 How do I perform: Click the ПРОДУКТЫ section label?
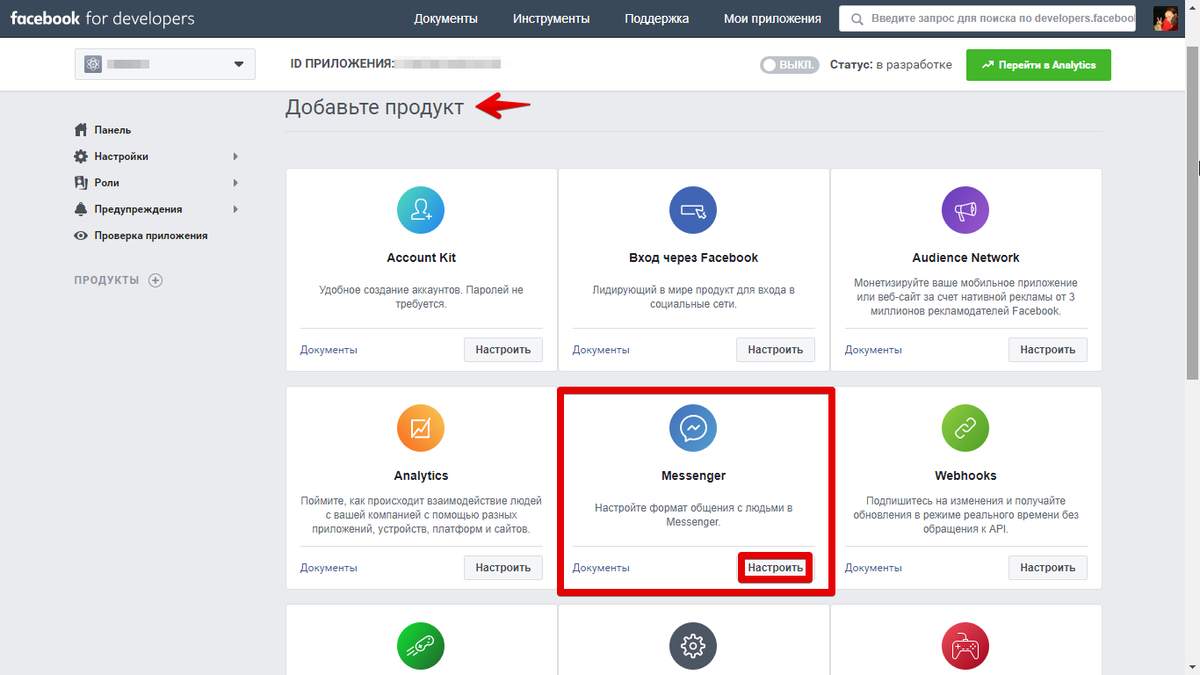(106, 280)
